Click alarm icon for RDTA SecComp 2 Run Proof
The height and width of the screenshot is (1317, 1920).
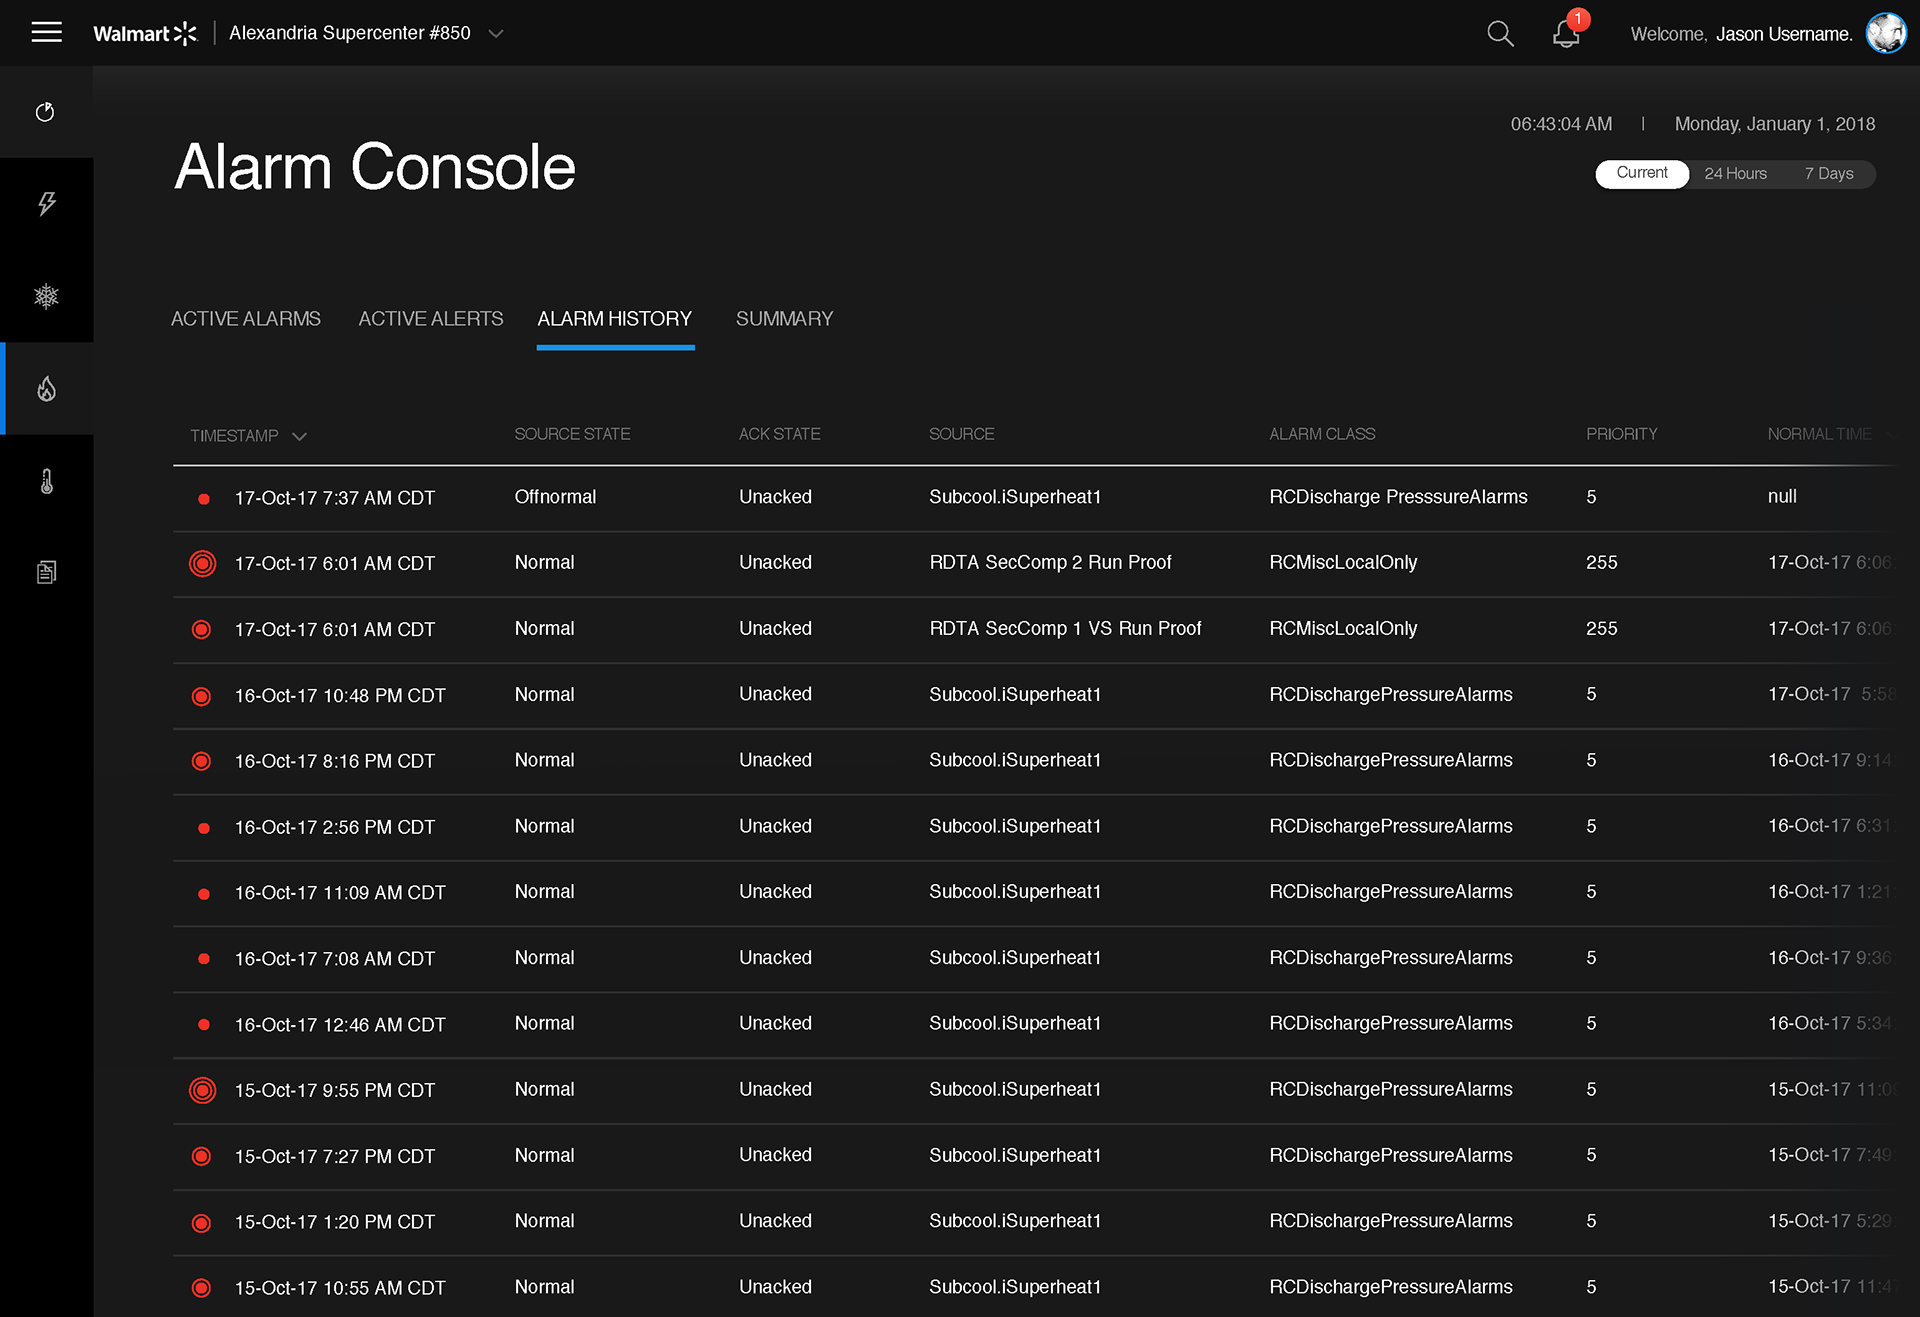click(202, 563)
